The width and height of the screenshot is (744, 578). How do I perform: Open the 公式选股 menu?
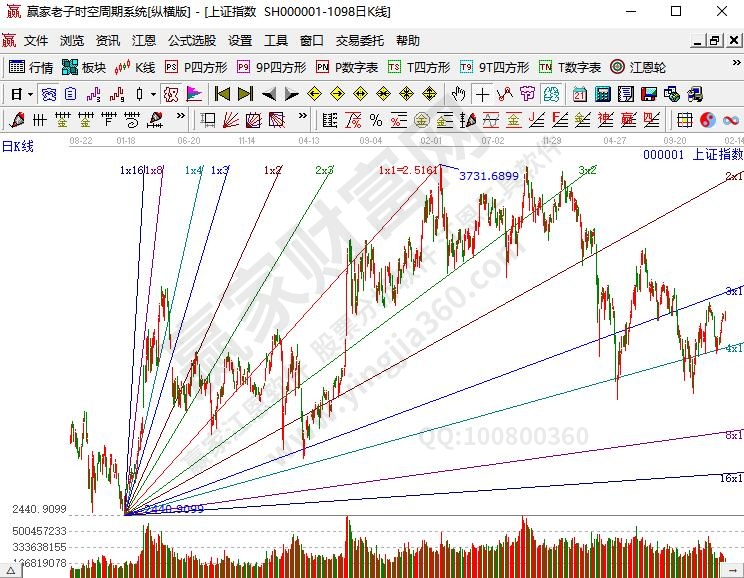click(191, 41)
